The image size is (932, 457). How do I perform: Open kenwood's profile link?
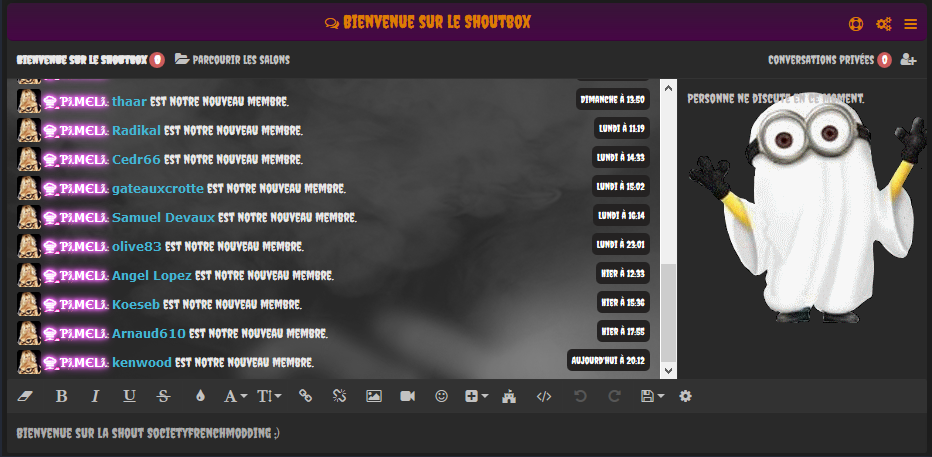(x=141, y=363)
